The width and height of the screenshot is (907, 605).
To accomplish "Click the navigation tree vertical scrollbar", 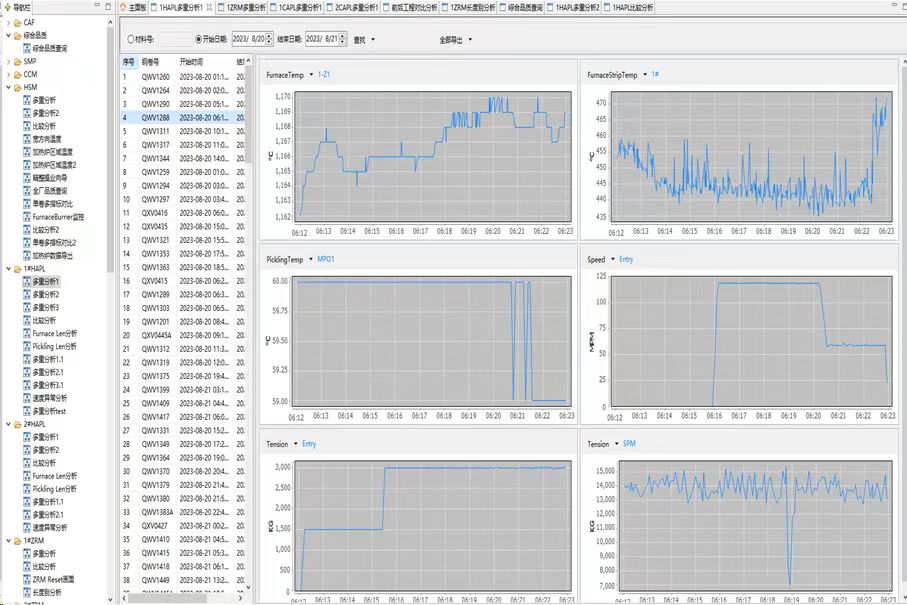I will [110, 310].
